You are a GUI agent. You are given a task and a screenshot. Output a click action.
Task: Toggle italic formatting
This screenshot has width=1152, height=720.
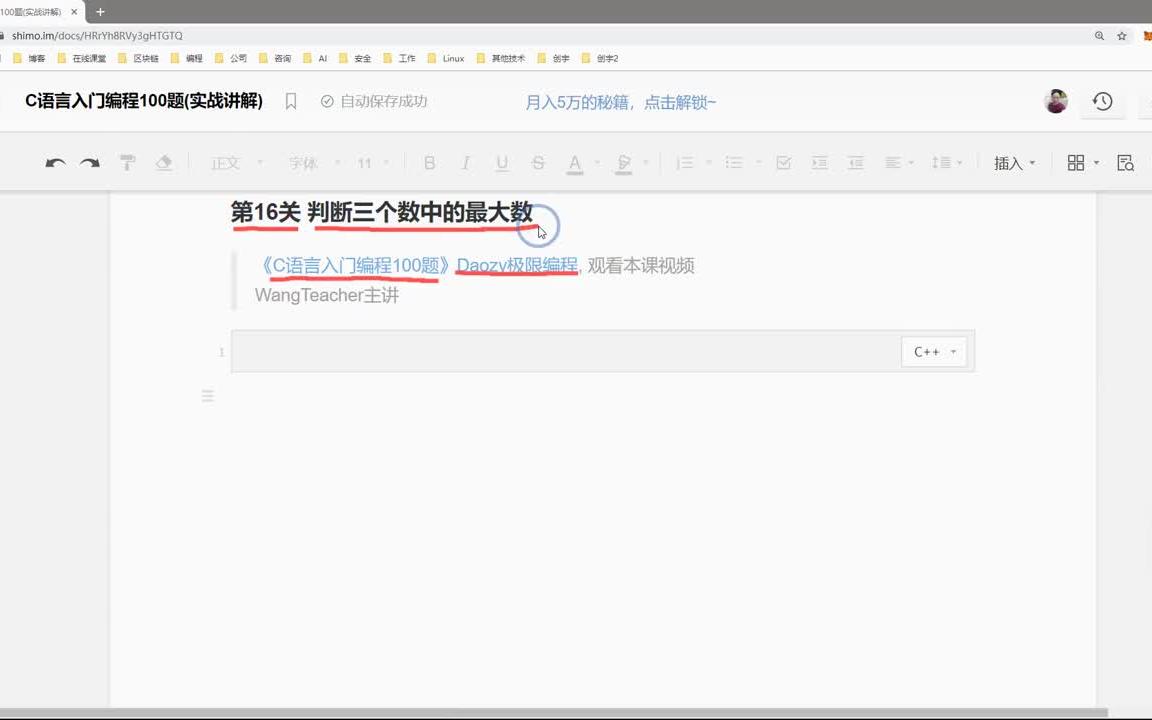465,162
